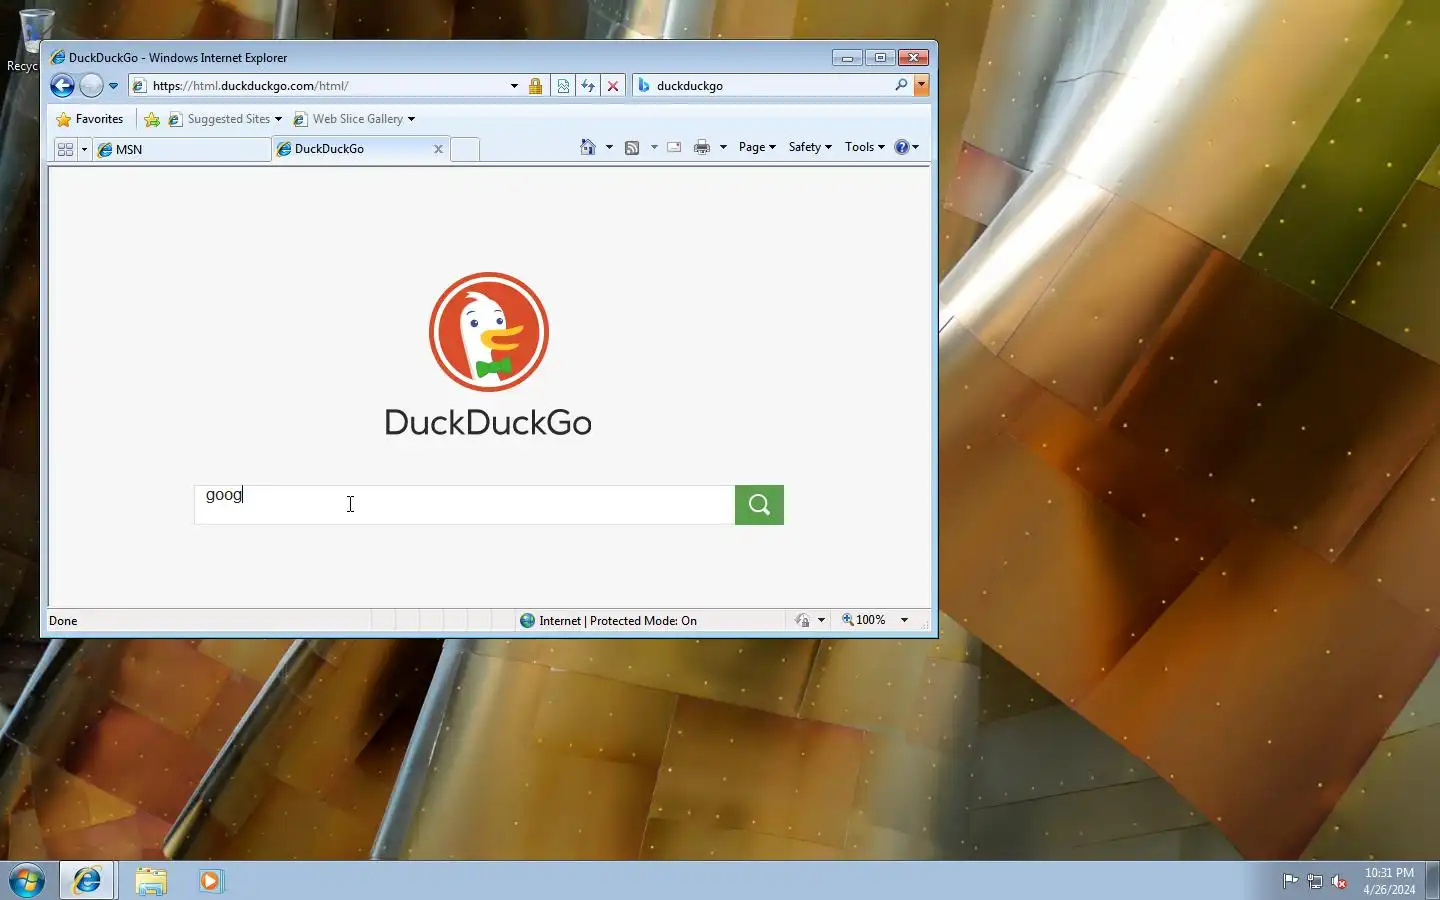
Task: Click the Internet Explorer taskbar icon
Action: [87, 881]
